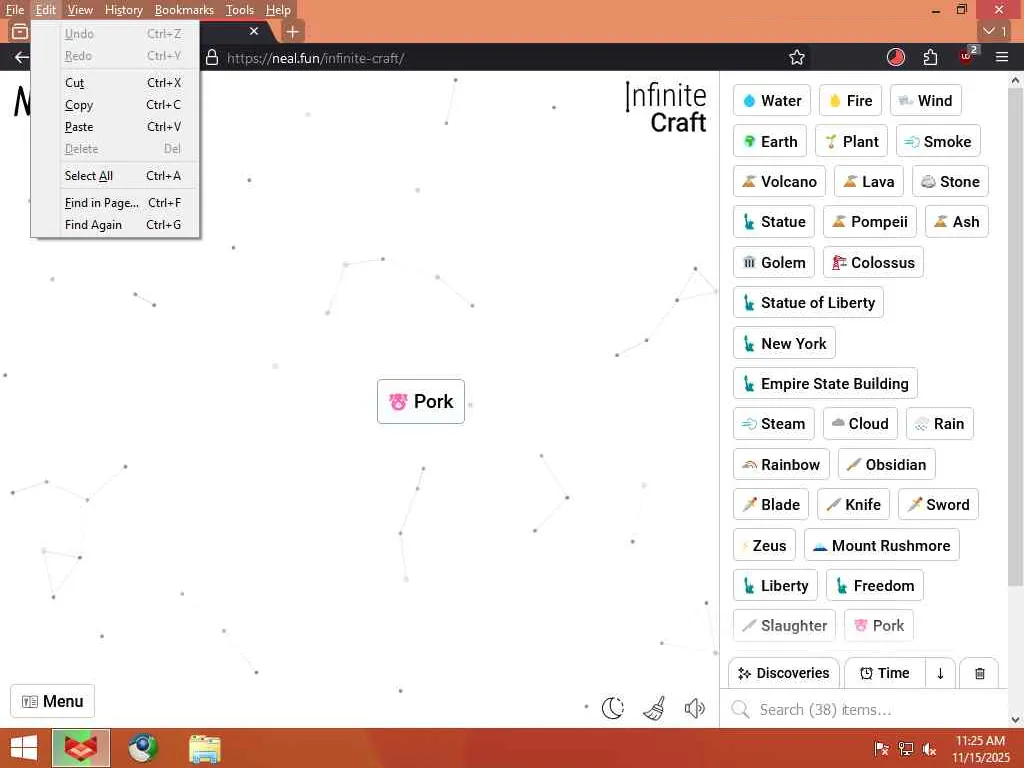Select the Mount Rushmore element
The width and height of the screenshot is (1024, 768).
(x=882, y=545)
